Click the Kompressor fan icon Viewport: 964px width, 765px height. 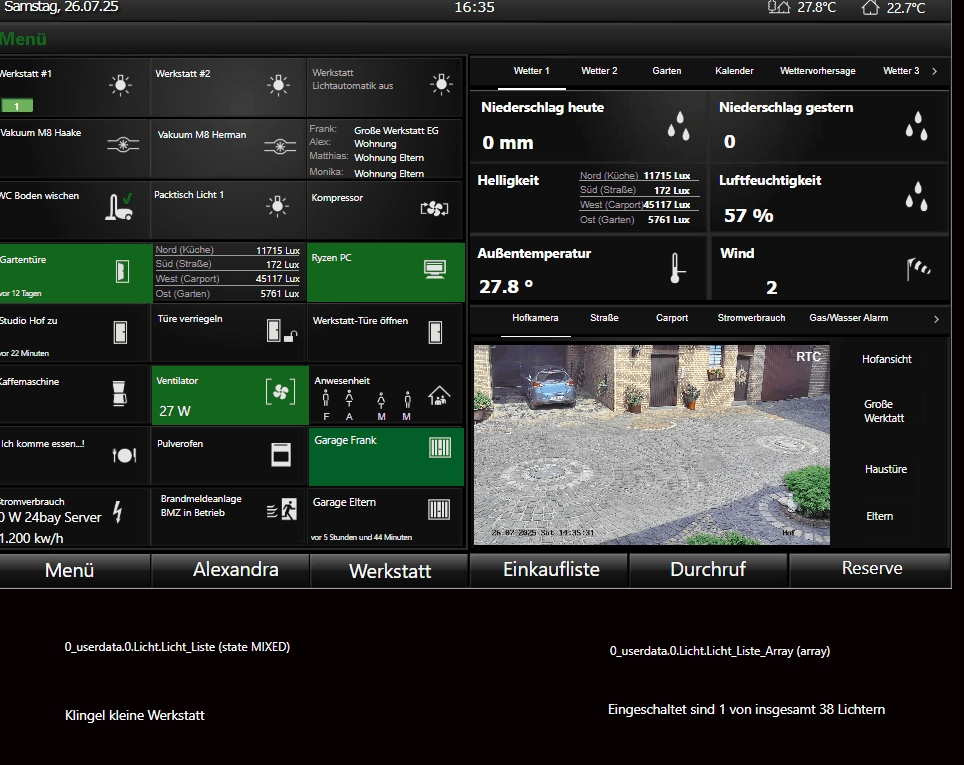click(435, 208)
